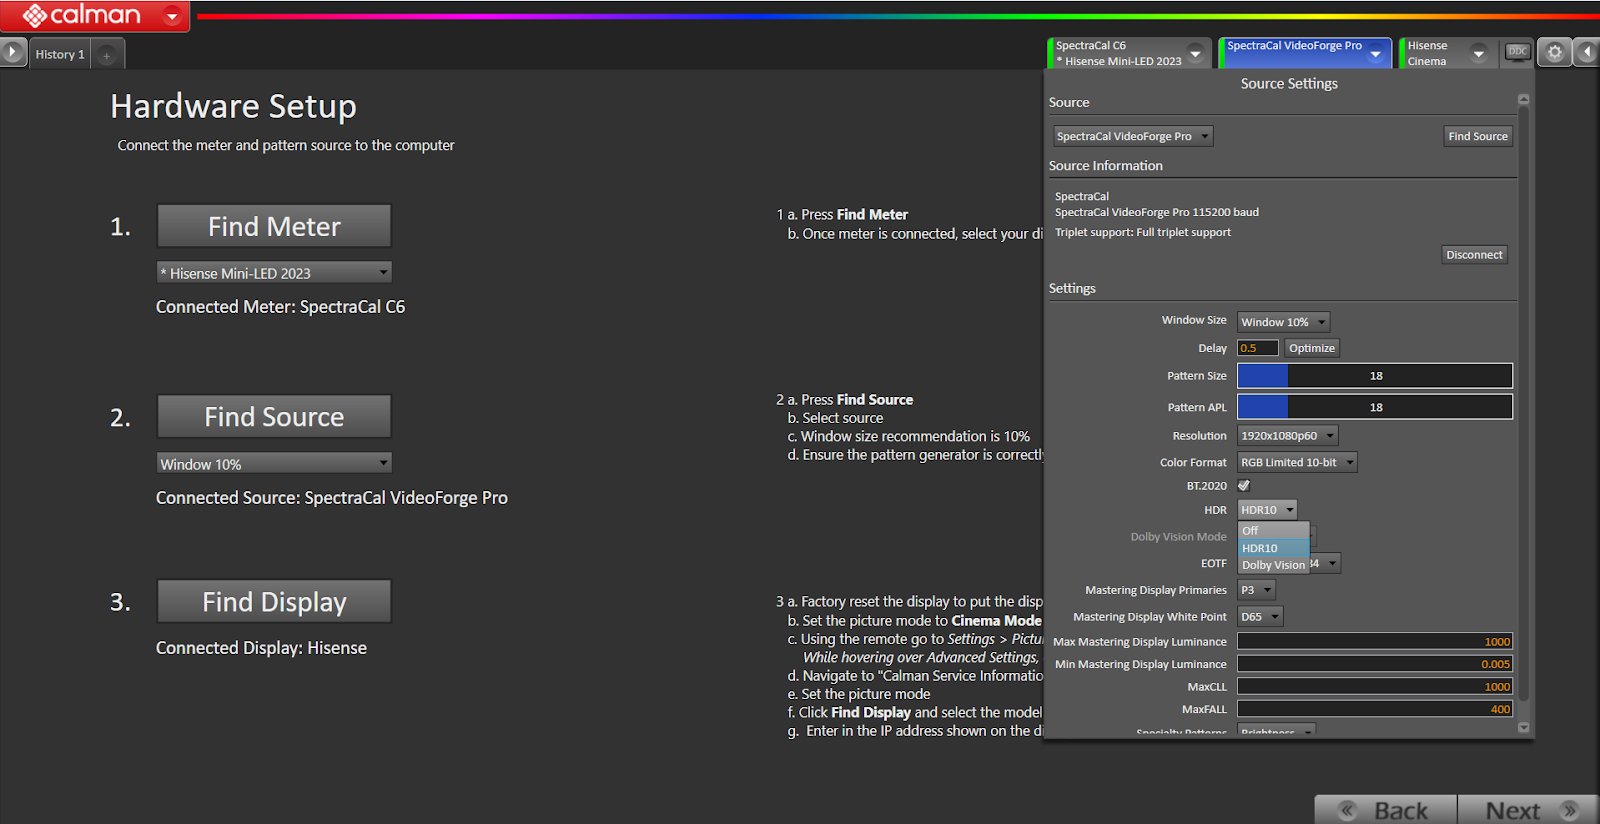Screen dimensions: 1600x824
Task: Click the Source Settings scrollbar down arrow
Action: (x=1523, y=728)
